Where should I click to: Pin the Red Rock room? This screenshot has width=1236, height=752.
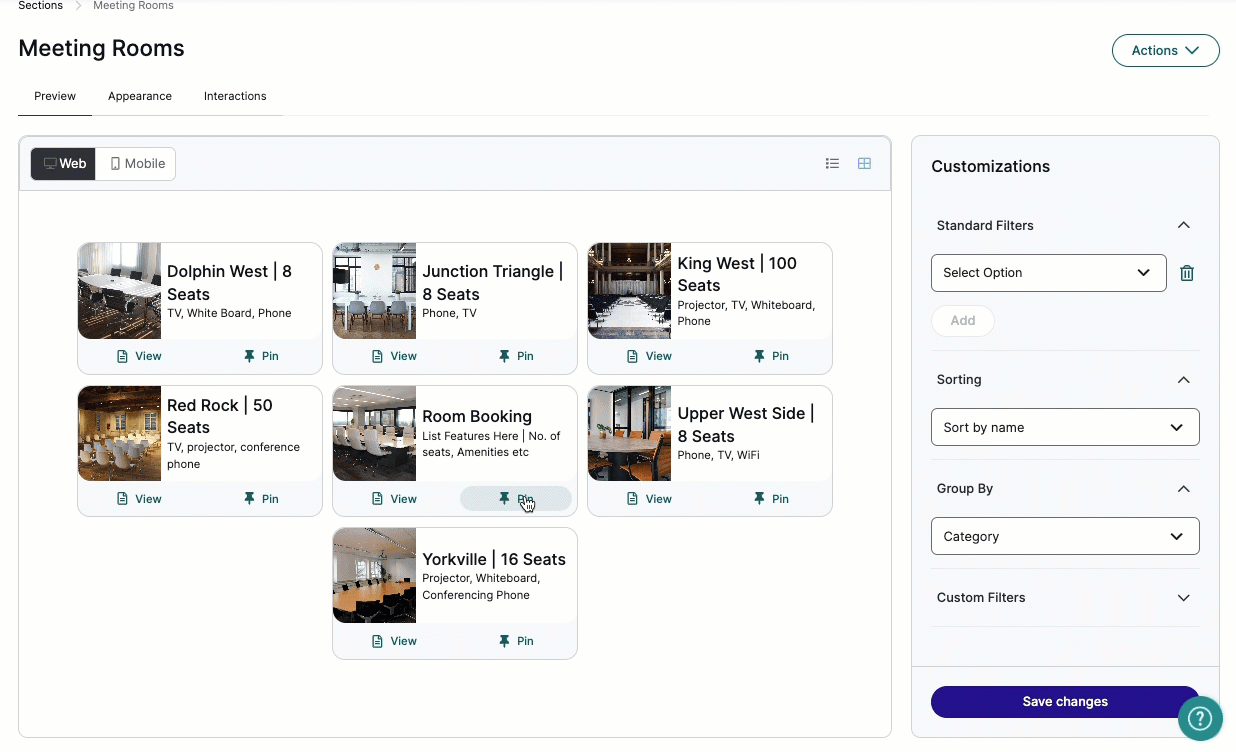pyautogui.click(x=261, y=498)
